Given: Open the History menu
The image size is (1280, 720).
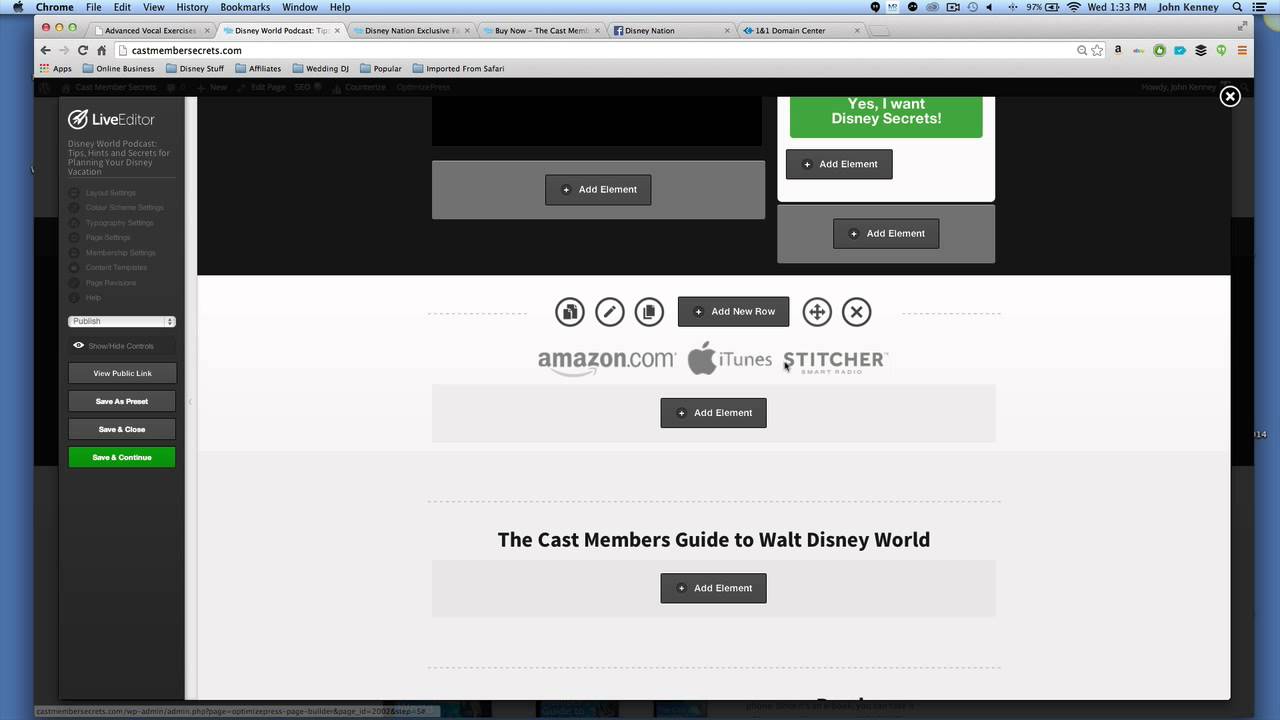Looking at the screenshot, I should pyautogui.click(x=192, y=7).
